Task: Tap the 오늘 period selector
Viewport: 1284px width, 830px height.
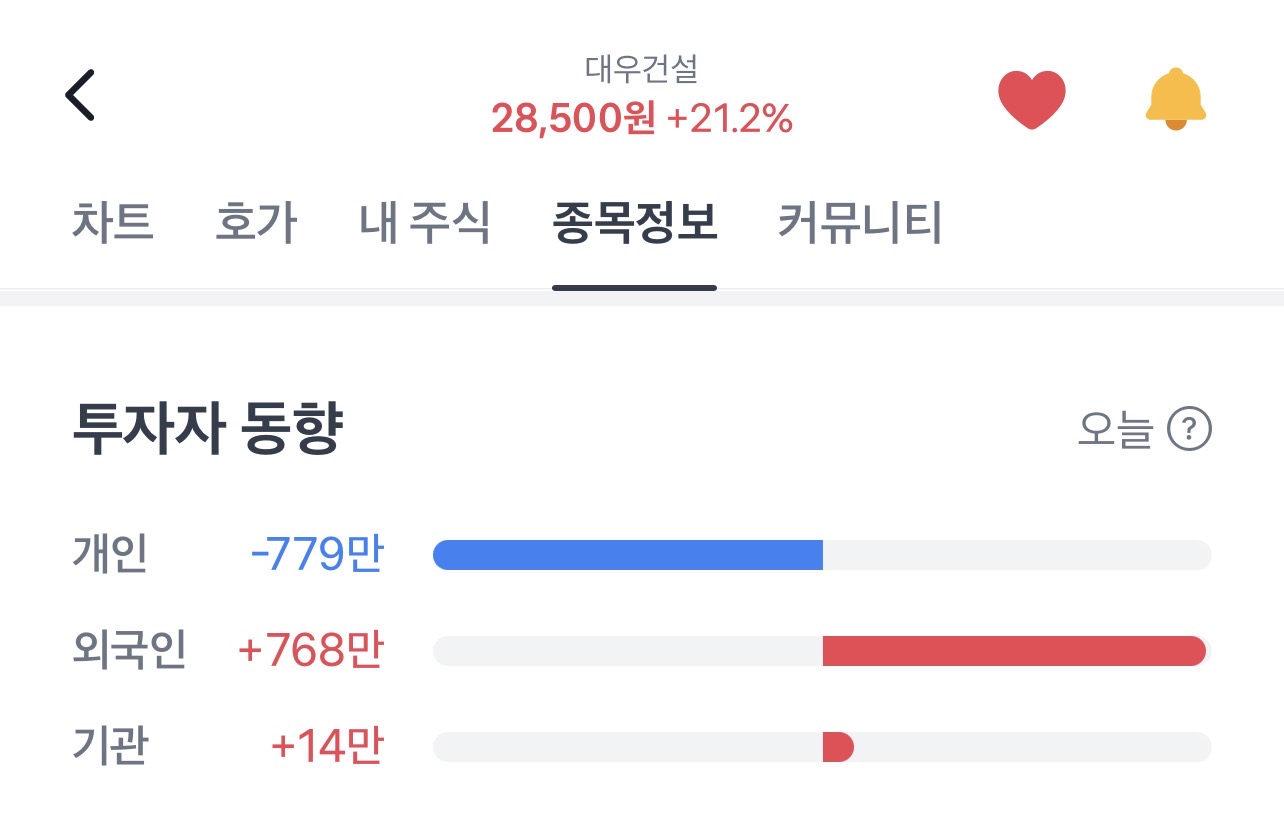Action: coord(1115,429)
